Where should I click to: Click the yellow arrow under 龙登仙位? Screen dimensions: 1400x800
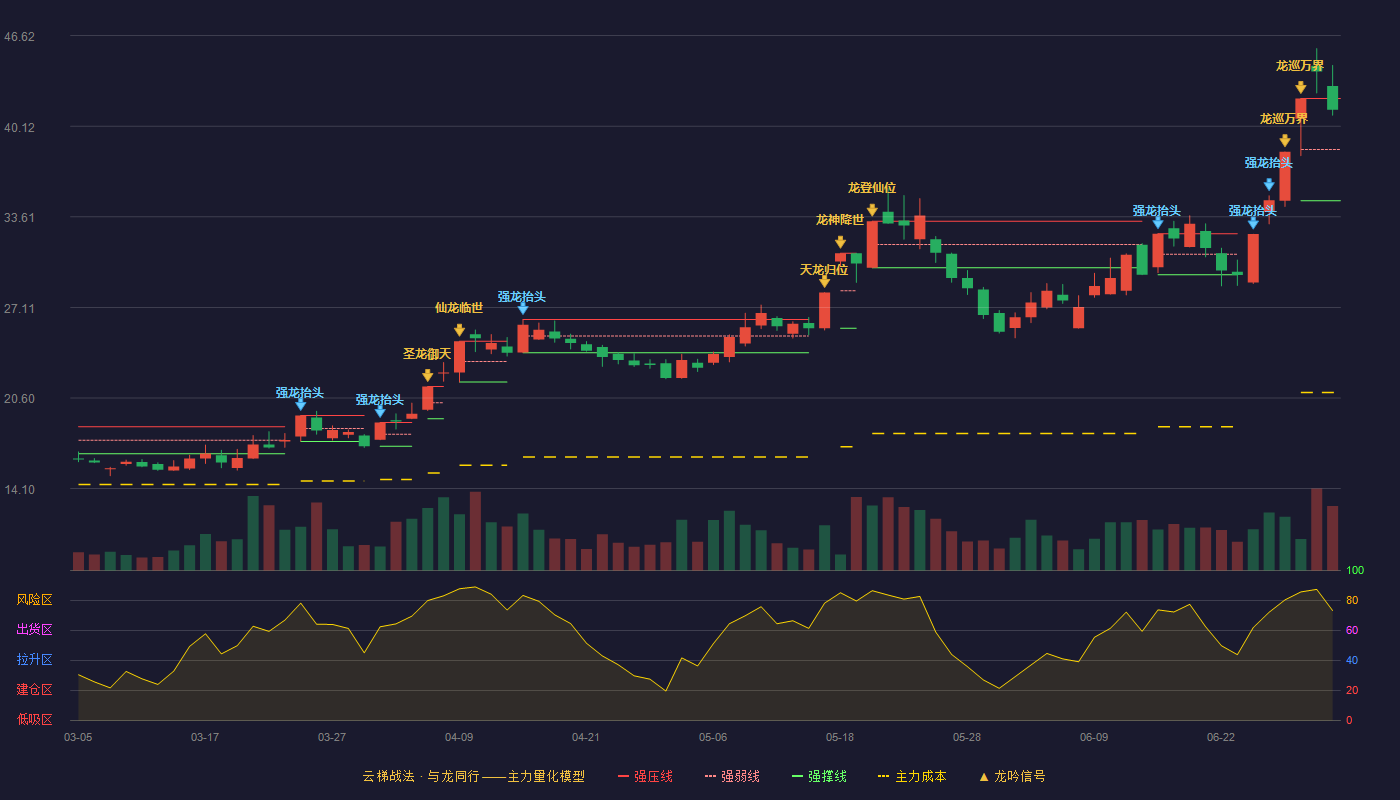pyautogui.click(x=872, y=210)
